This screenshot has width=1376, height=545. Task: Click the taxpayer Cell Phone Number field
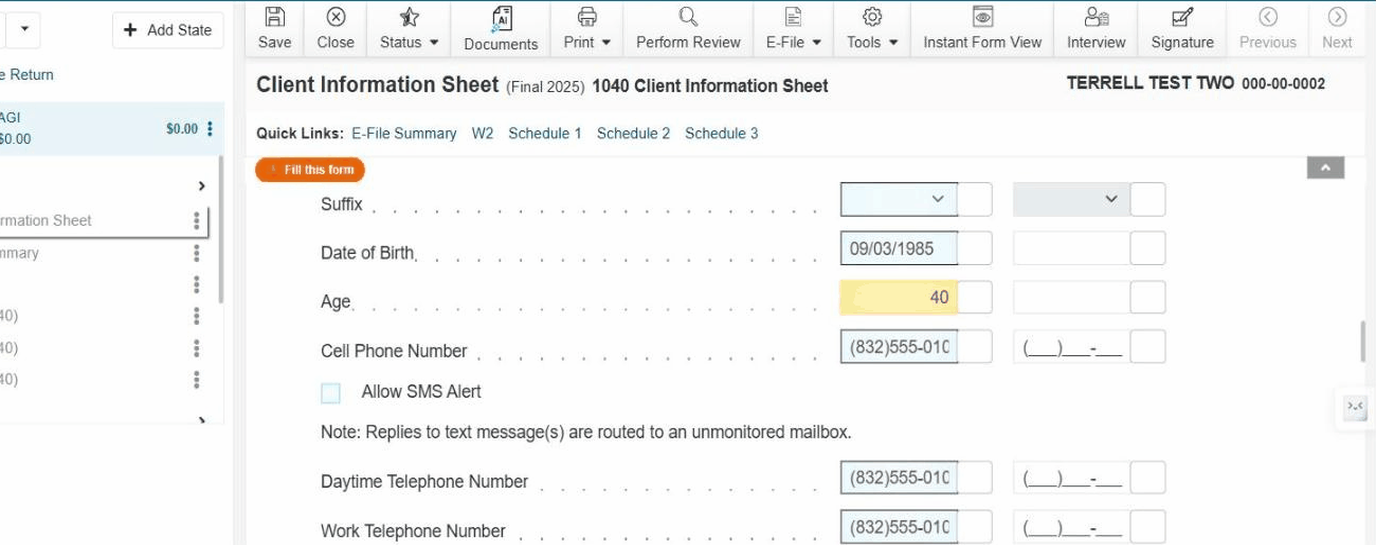(899, 346)
